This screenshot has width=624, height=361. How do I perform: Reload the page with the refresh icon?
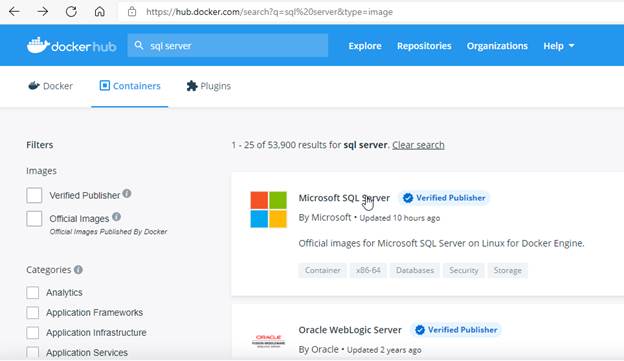[71, 12]
